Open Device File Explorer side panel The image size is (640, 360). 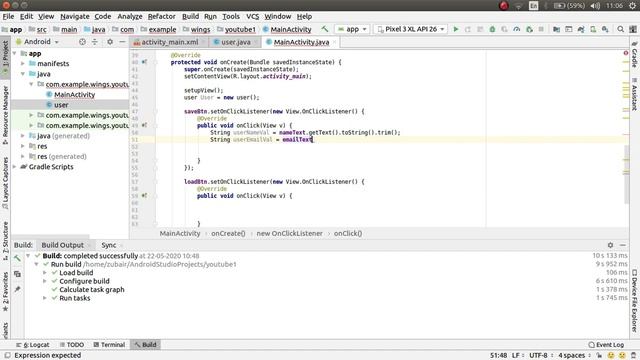pyautogui.click(x=634, y=300)
